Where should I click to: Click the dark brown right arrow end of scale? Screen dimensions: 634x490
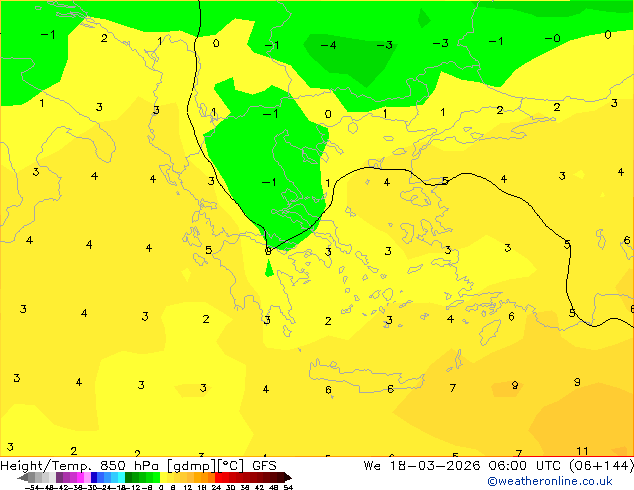tap(288, 477)
